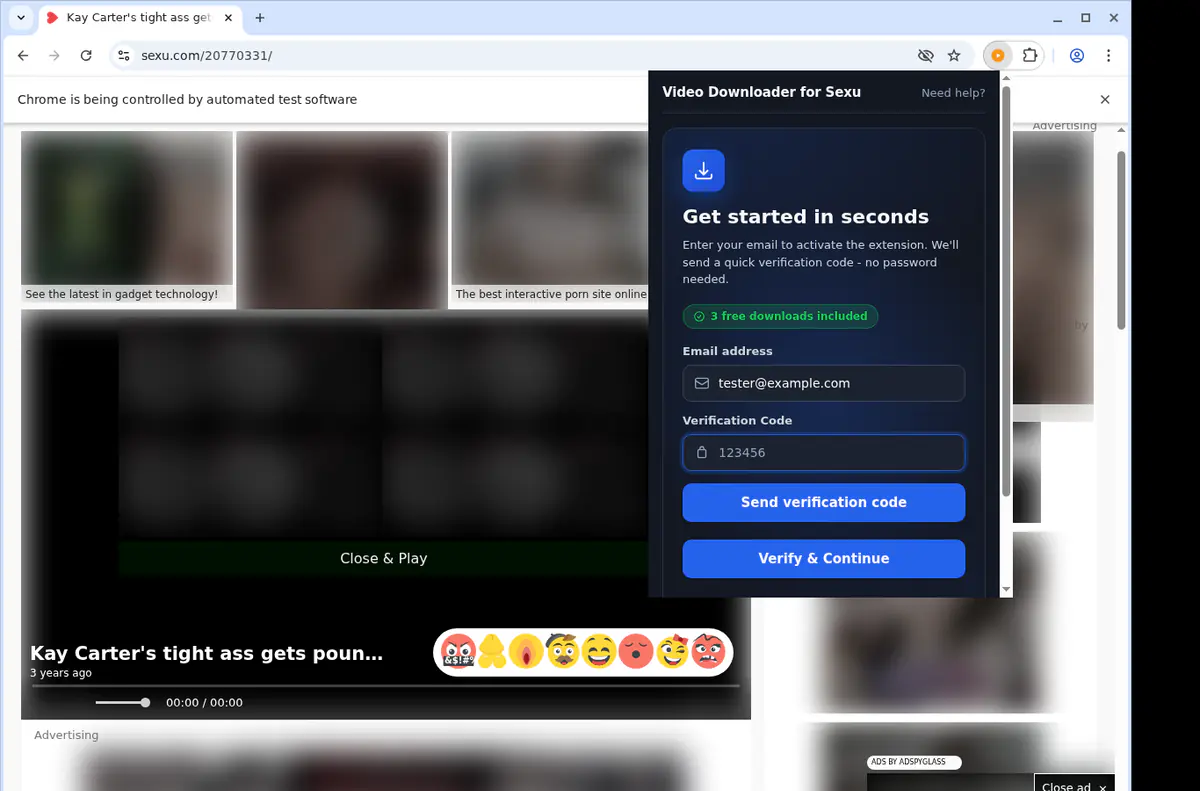
Task: Click the '3 years ago' text
Action: pos(61,673)
